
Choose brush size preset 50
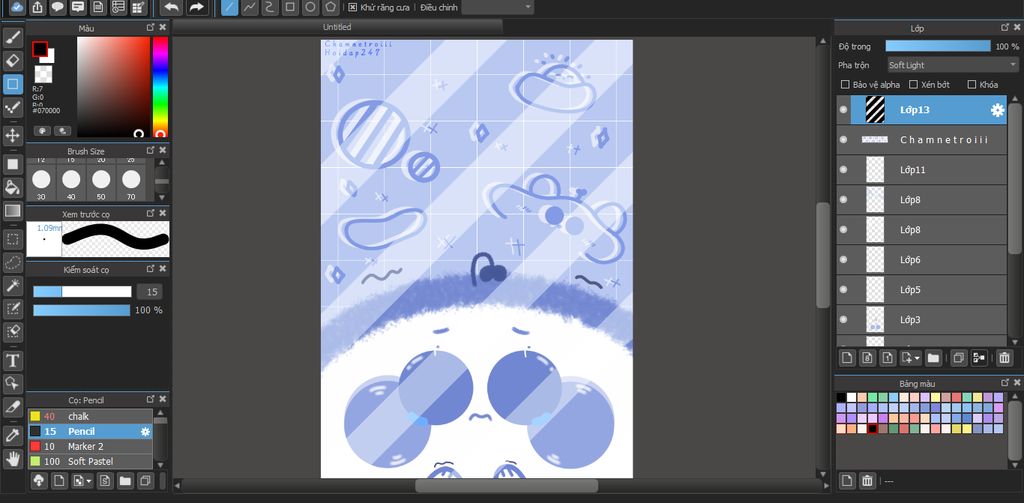click(x=101, y=183)
